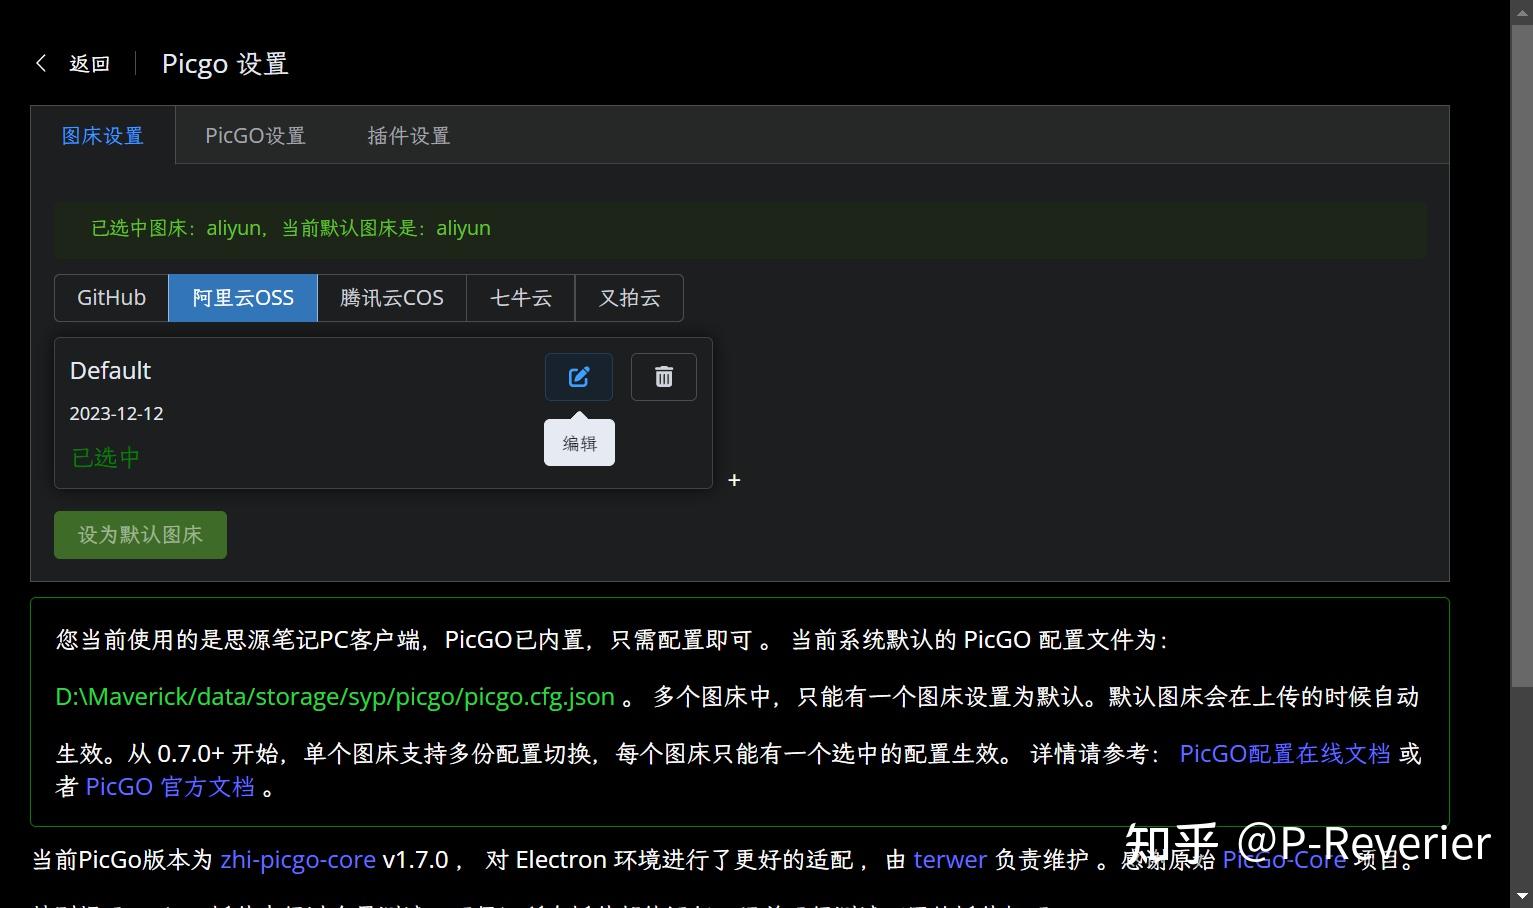Image resolution: width=1533 pixels, height=908 pixels.
Task: Open the PicGO 官方文档 link
Action: click(170, 786)
